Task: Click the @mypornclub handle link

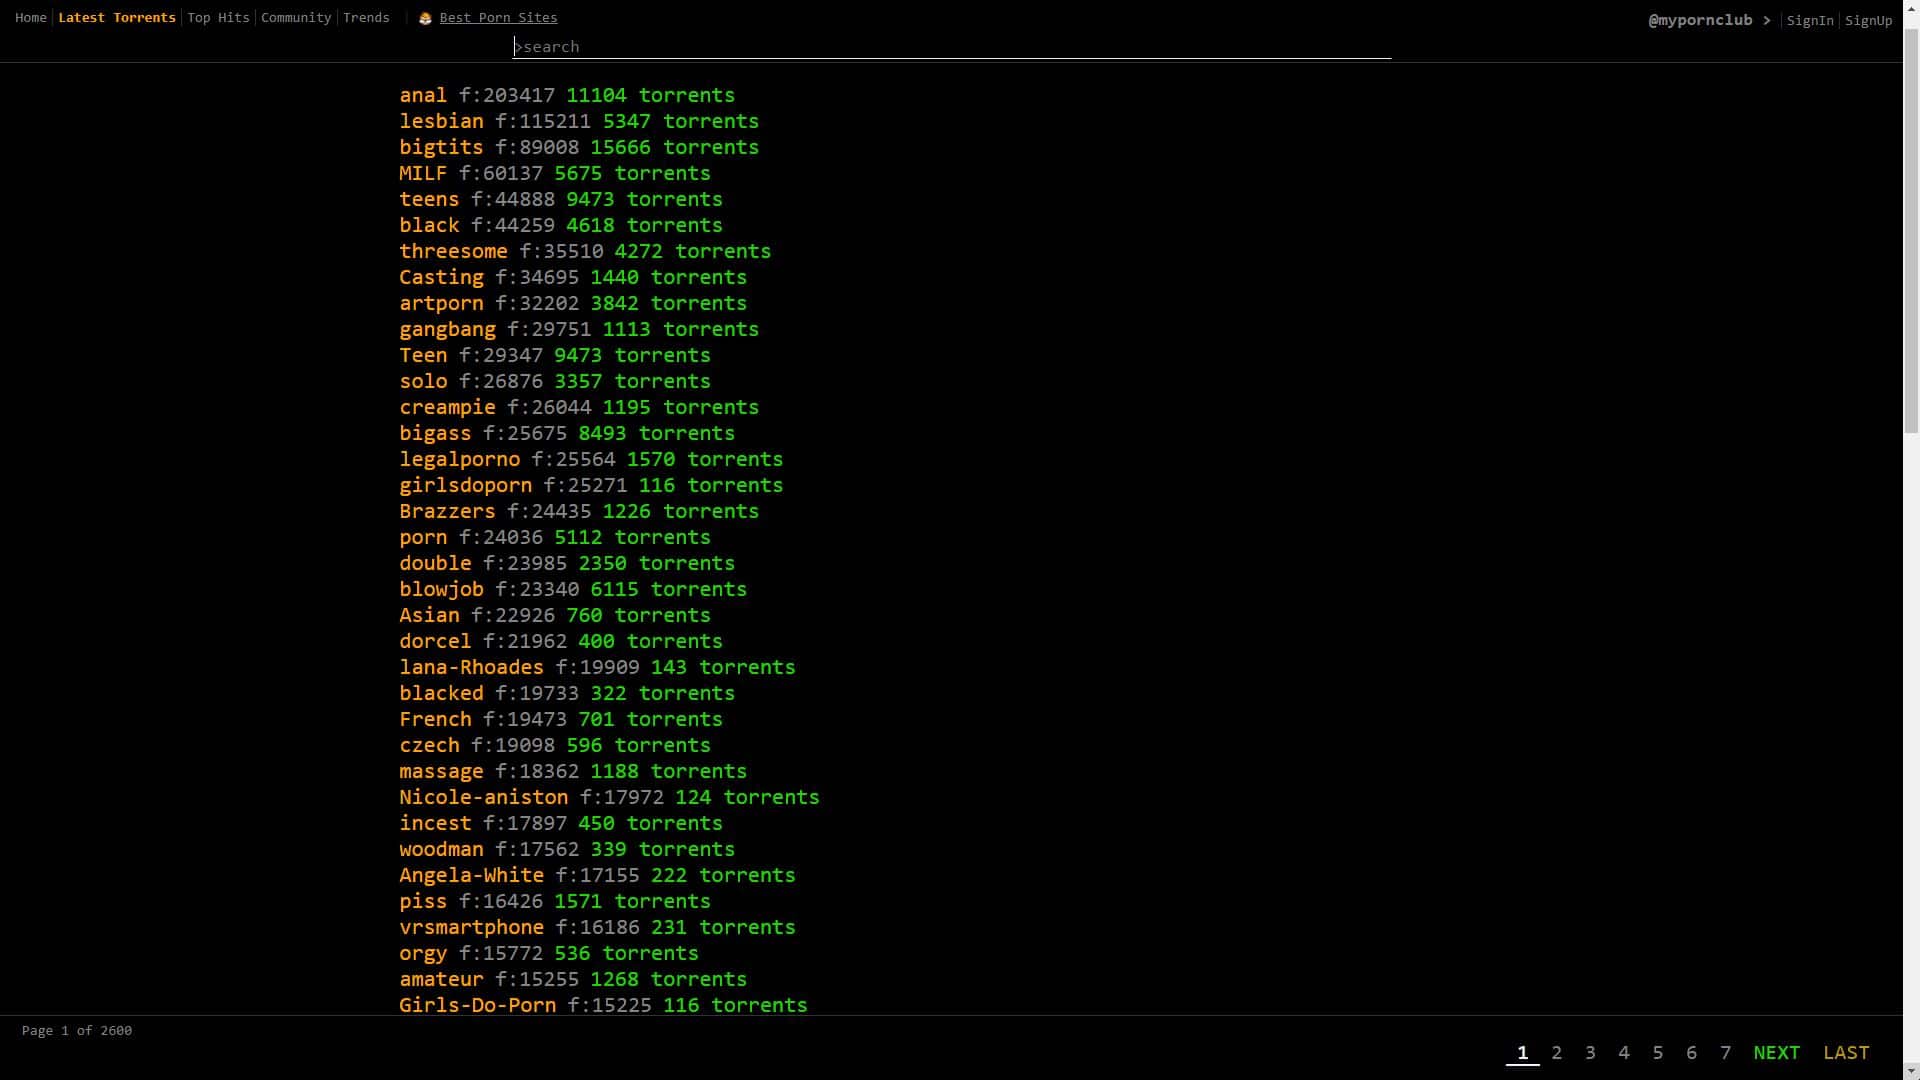Action: click(x=1699, y=20)
